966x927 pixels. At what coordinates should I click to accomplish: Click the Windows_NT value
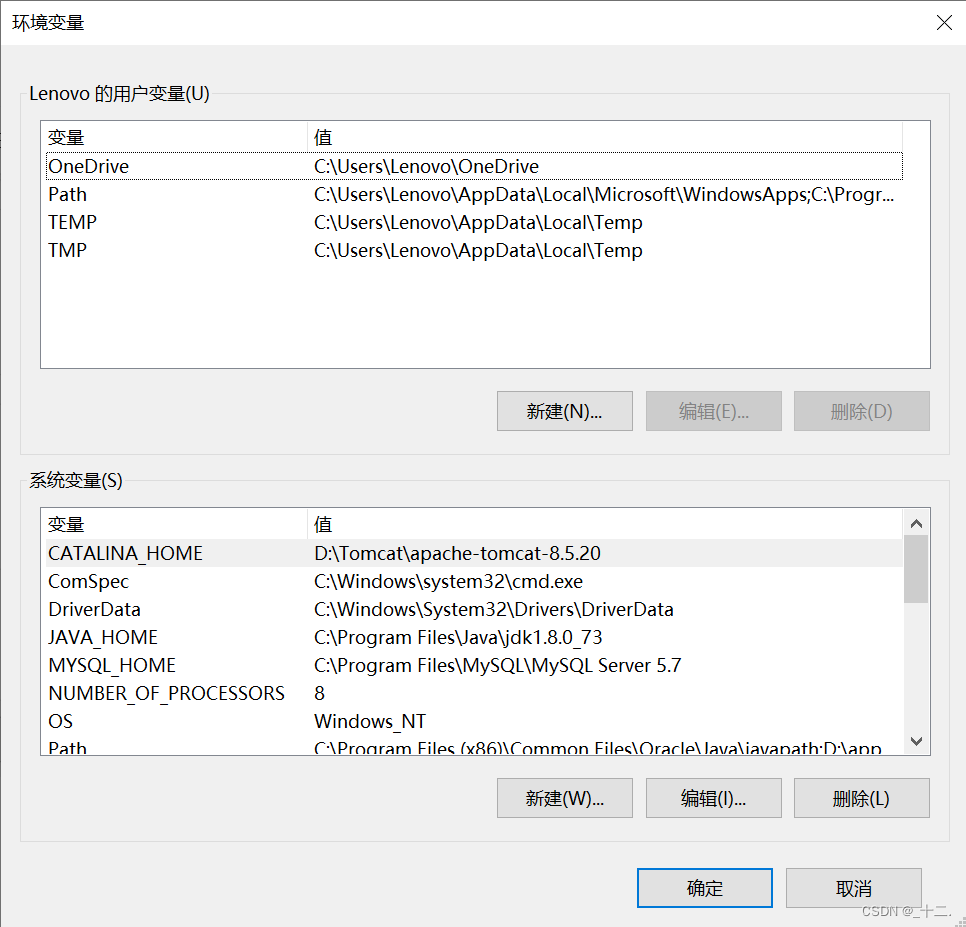pos(370,721)
